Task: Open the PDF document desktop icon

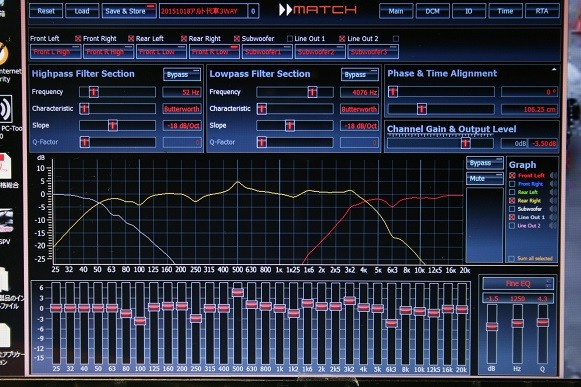Action: [x=5, y=166]
